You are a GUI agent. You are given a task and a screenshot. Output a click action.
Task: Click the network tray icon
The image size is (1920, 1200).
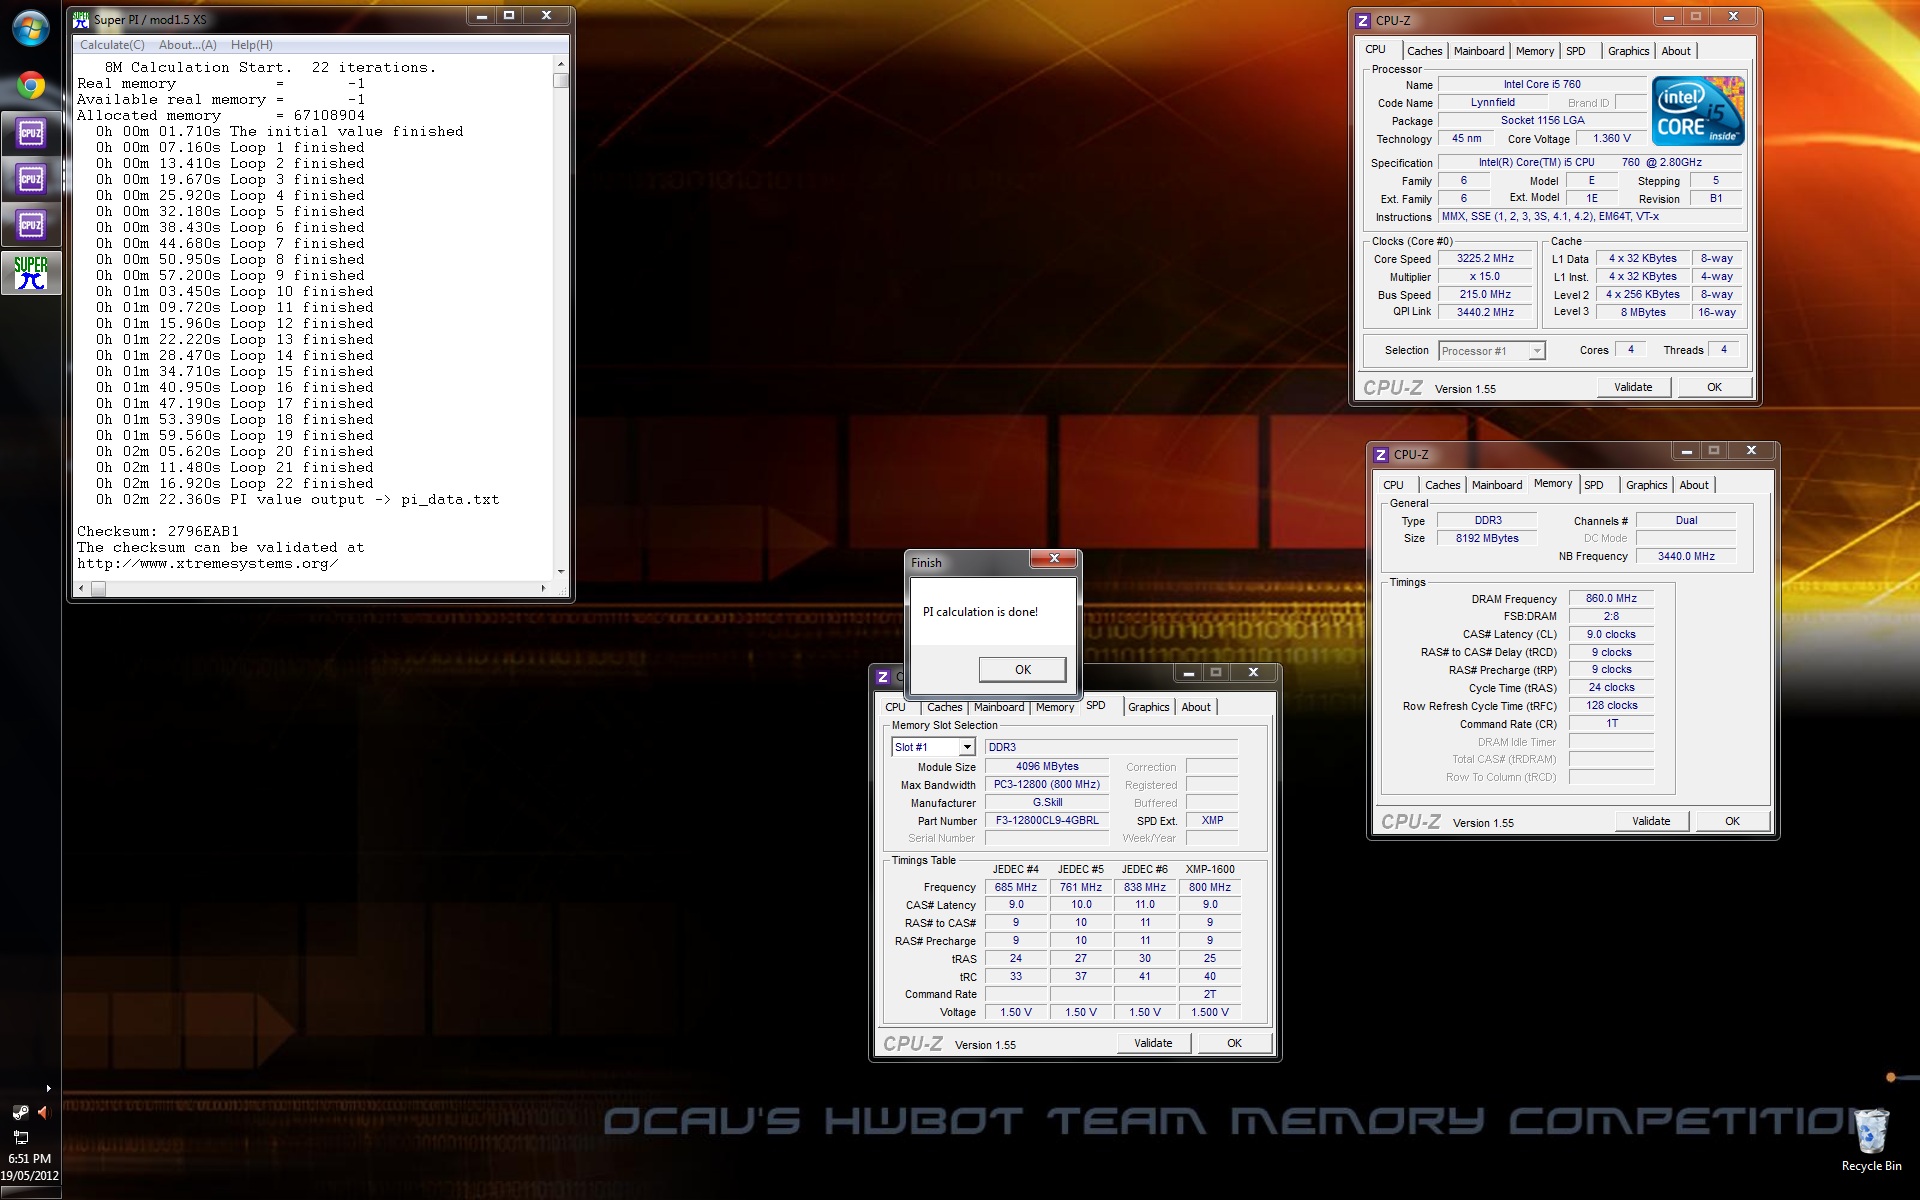point(20,1136)
